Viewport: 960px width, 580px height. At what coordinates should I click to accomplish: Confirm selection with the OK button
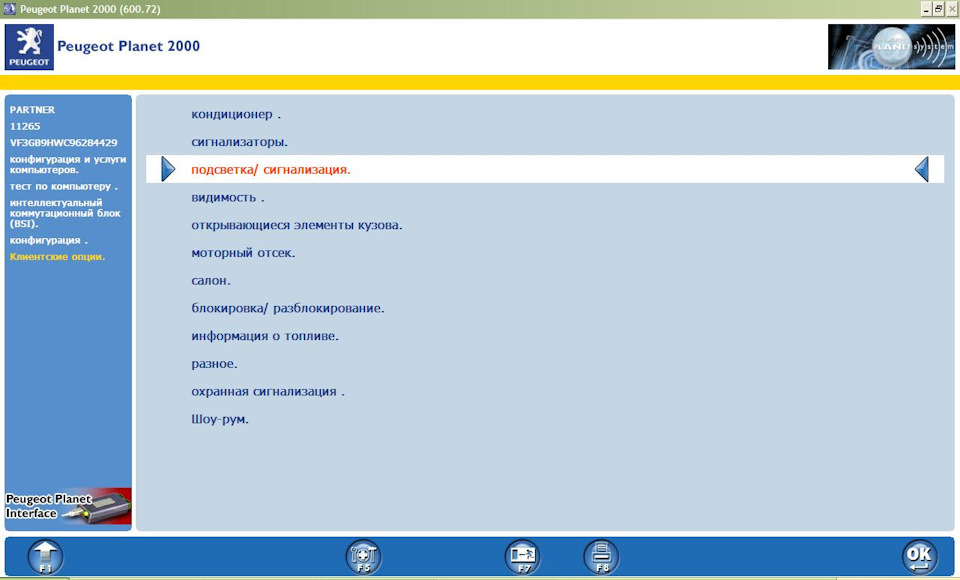[x=920, y=557]
